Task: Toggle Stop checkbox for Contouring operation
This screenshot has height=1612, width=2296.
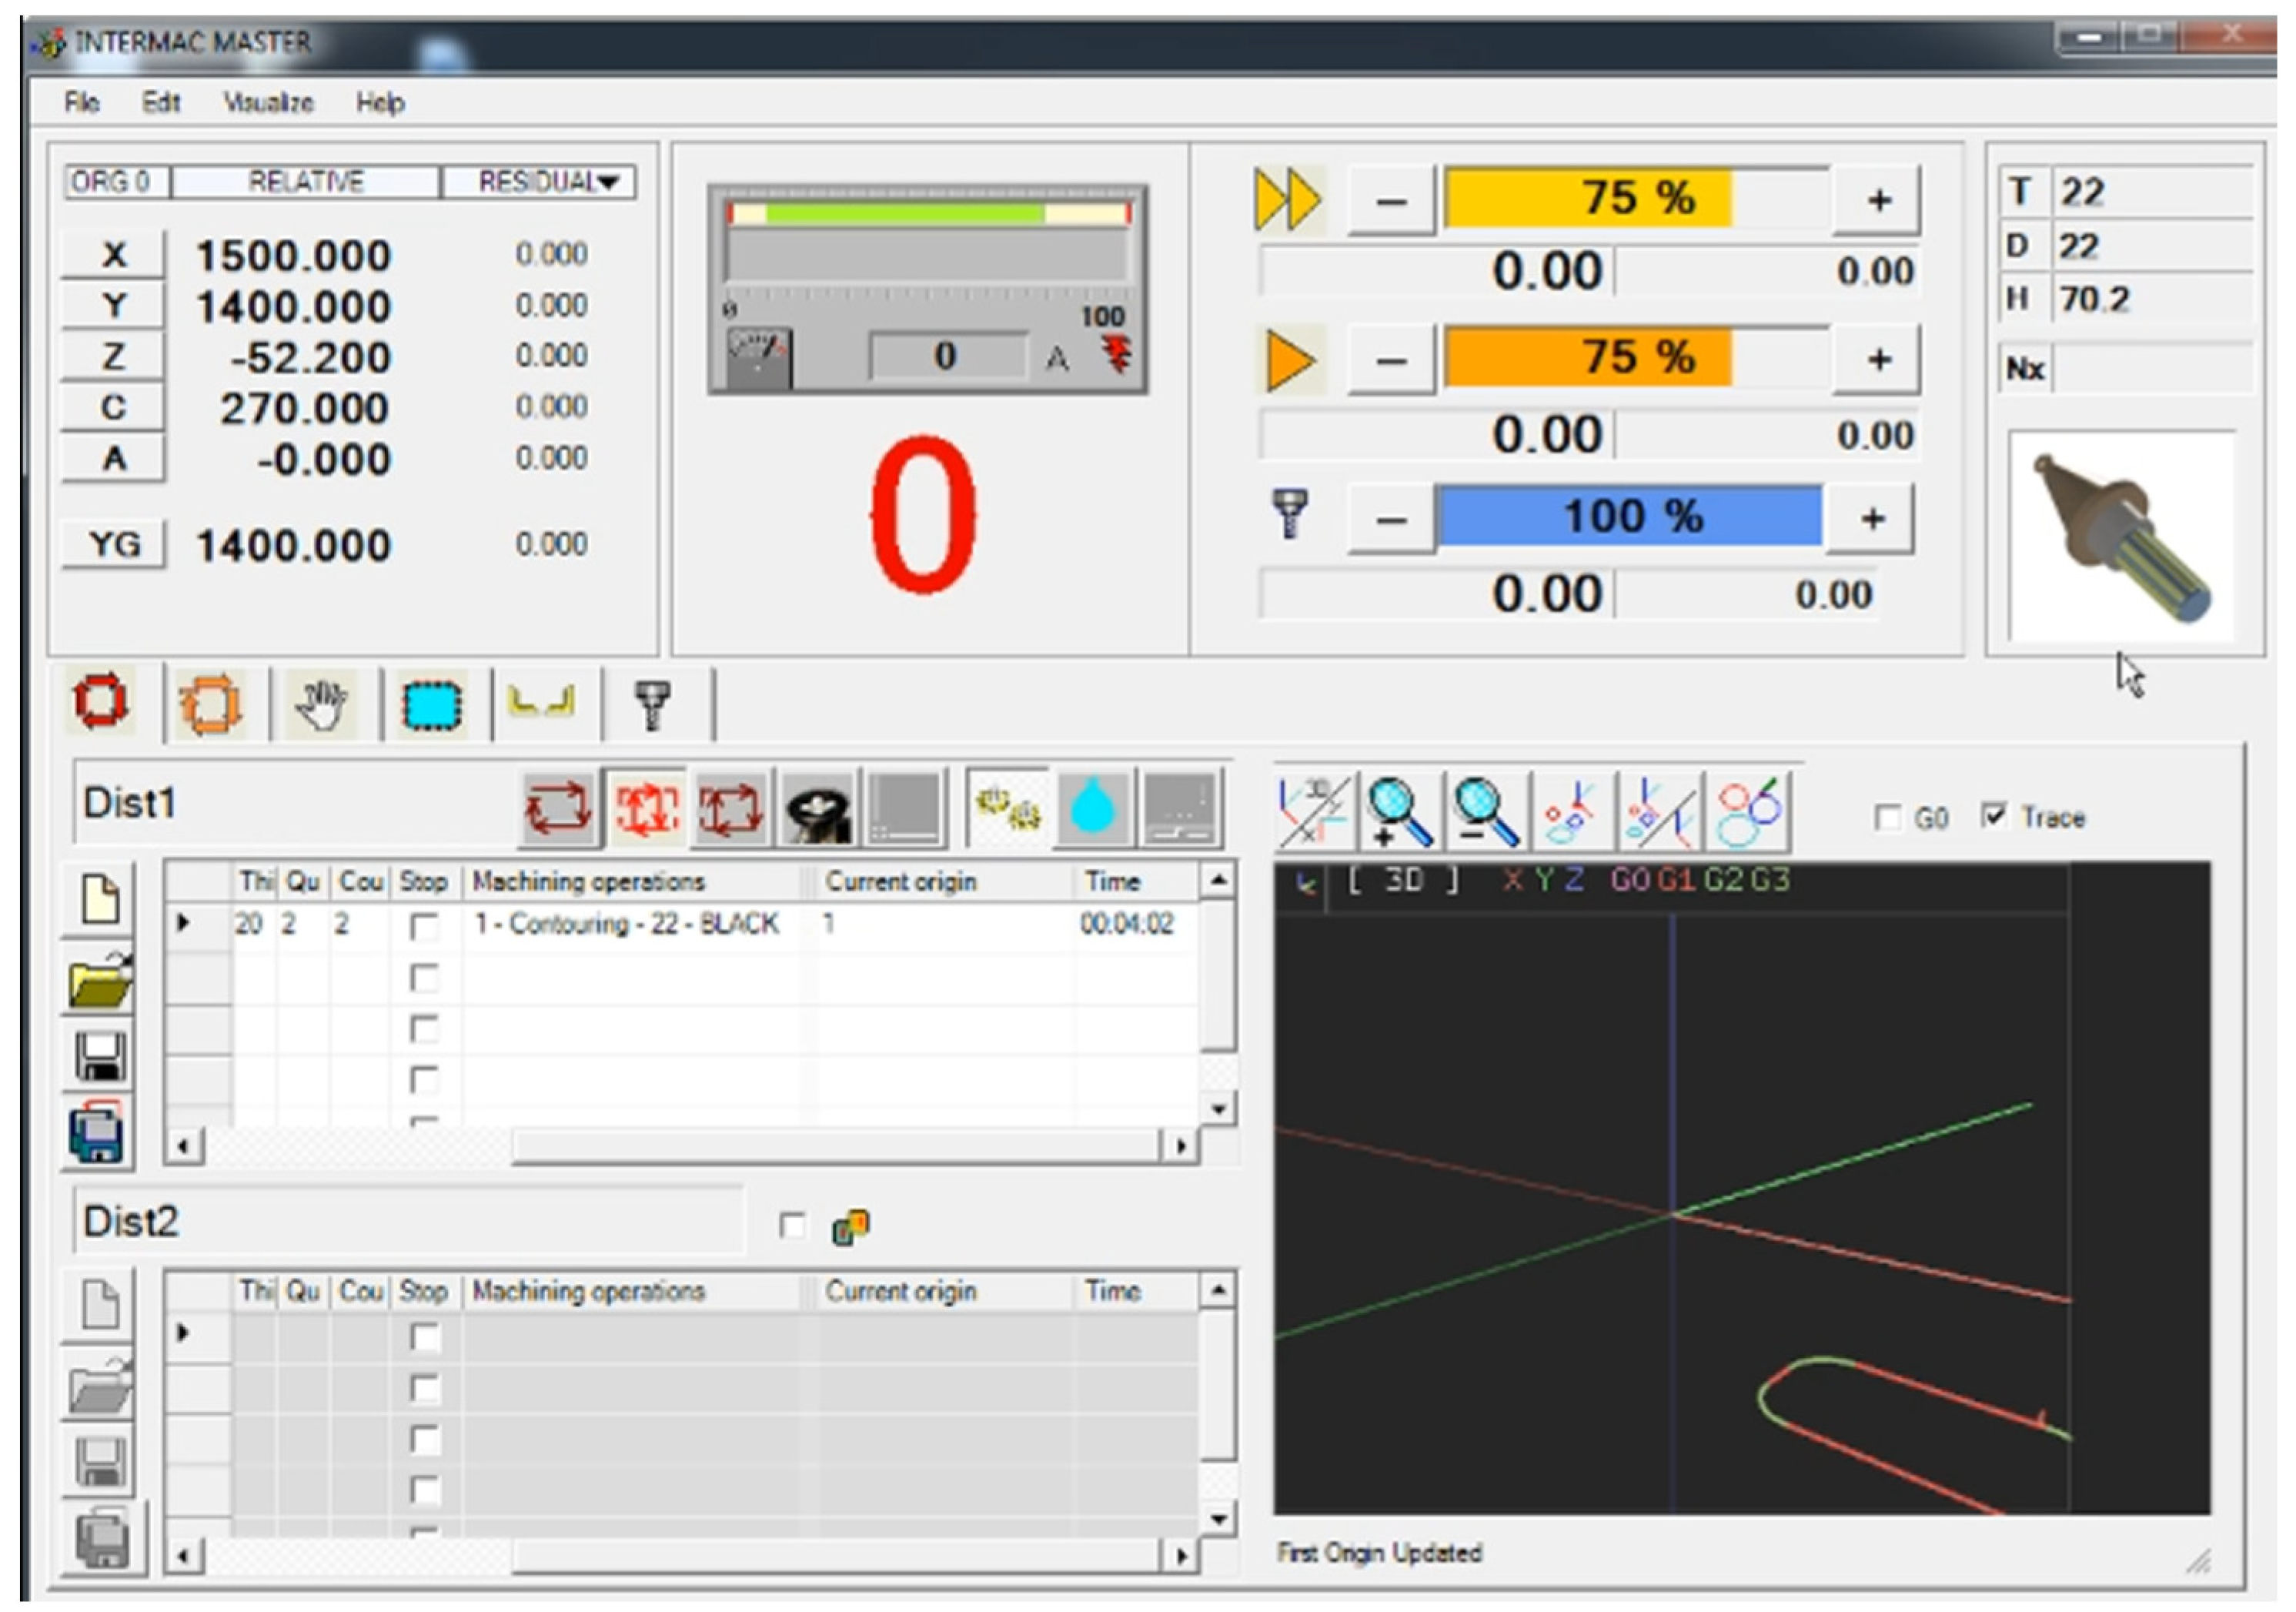Action: tap(424, 926)
